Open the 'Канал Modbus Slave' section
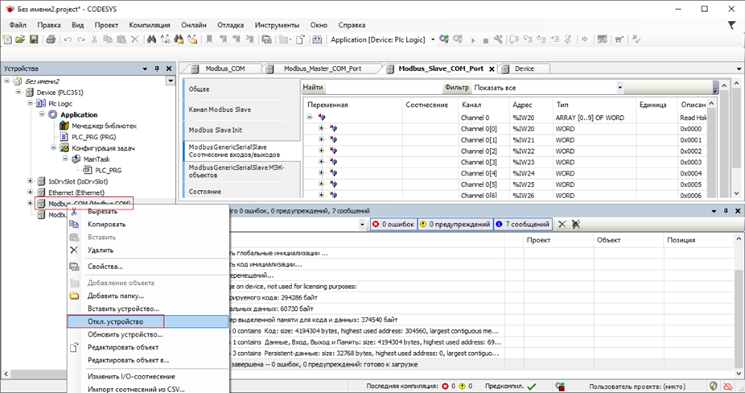The height and width of the screenshot is (393, 745). (x=220, y=109)
